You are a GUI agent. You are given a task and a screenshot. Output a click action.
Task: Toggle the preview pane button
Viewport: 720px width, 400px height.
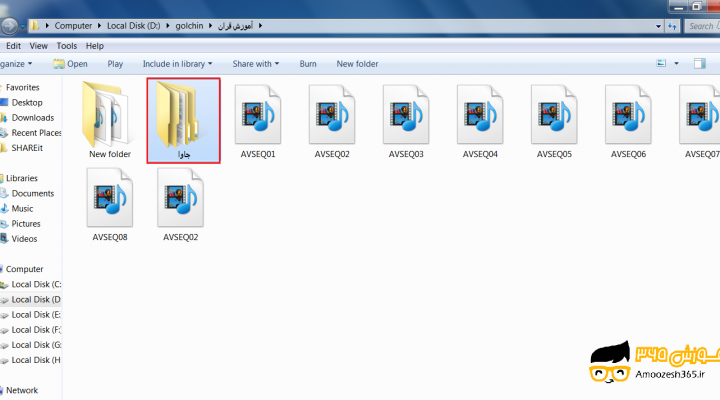[x=700, y=63]
